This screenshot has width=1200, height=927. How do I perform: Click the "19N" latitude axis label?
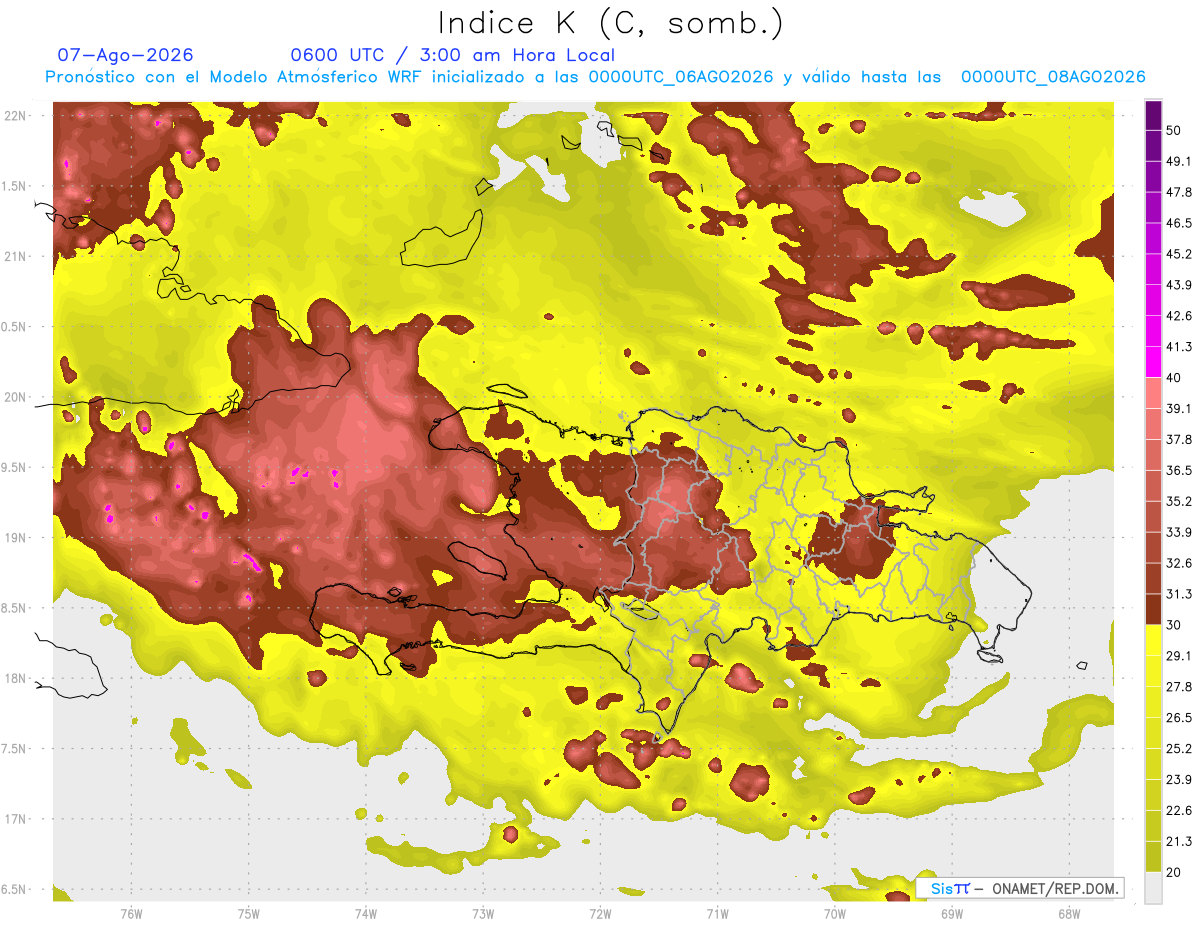tap(16, 538)
